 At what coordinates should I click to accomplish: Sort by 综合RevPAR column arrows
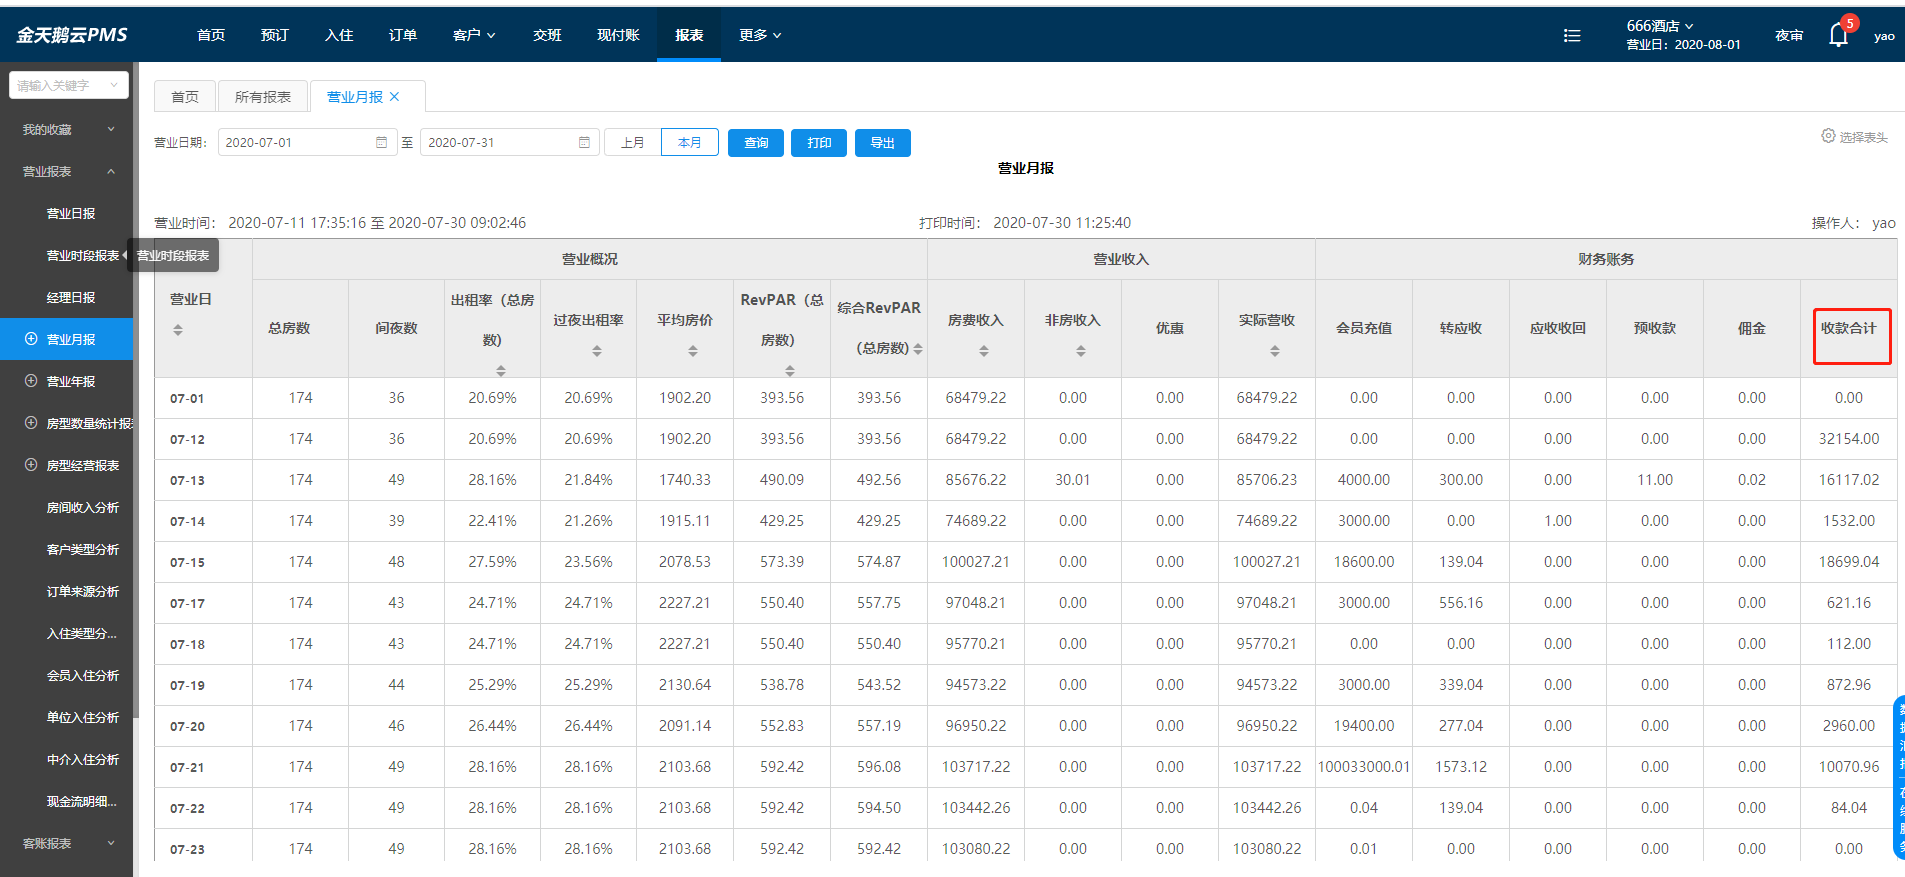tap(918, 349)
